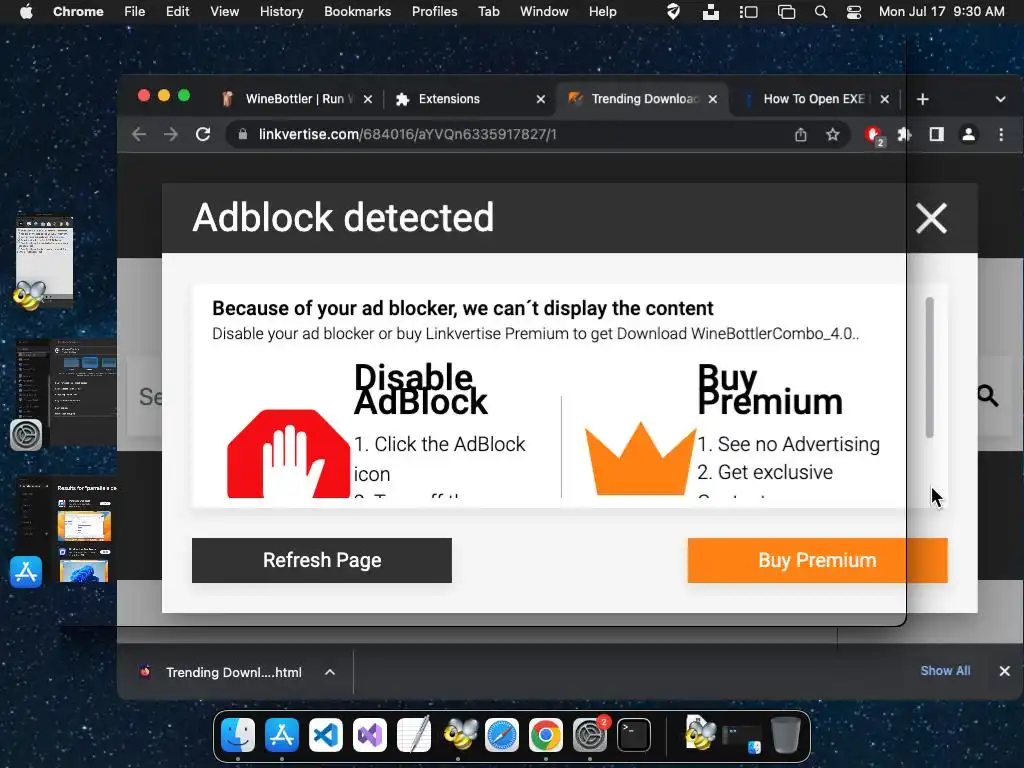Open Control Center in menu bar
The image size is (1024, 768).
(x=854, y=12)
